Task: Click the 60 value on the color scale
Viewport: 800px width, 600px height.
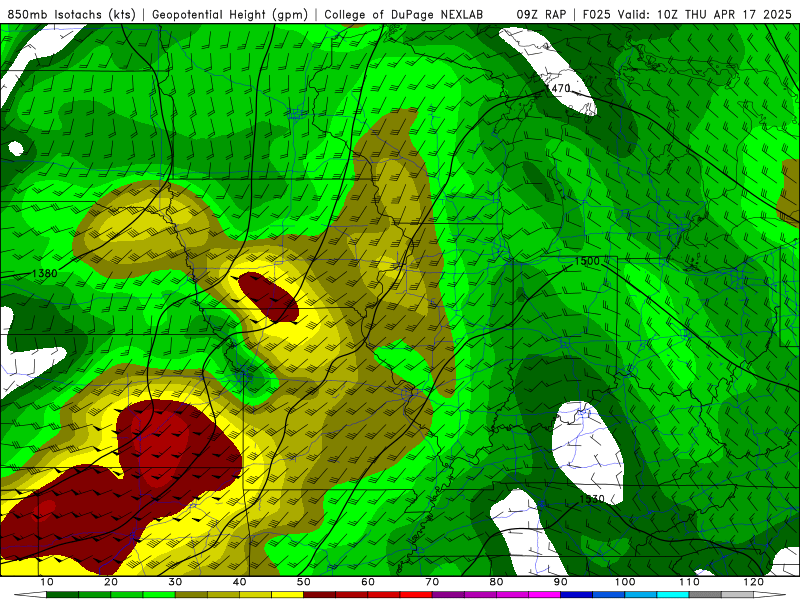Action: coord(368,582)
